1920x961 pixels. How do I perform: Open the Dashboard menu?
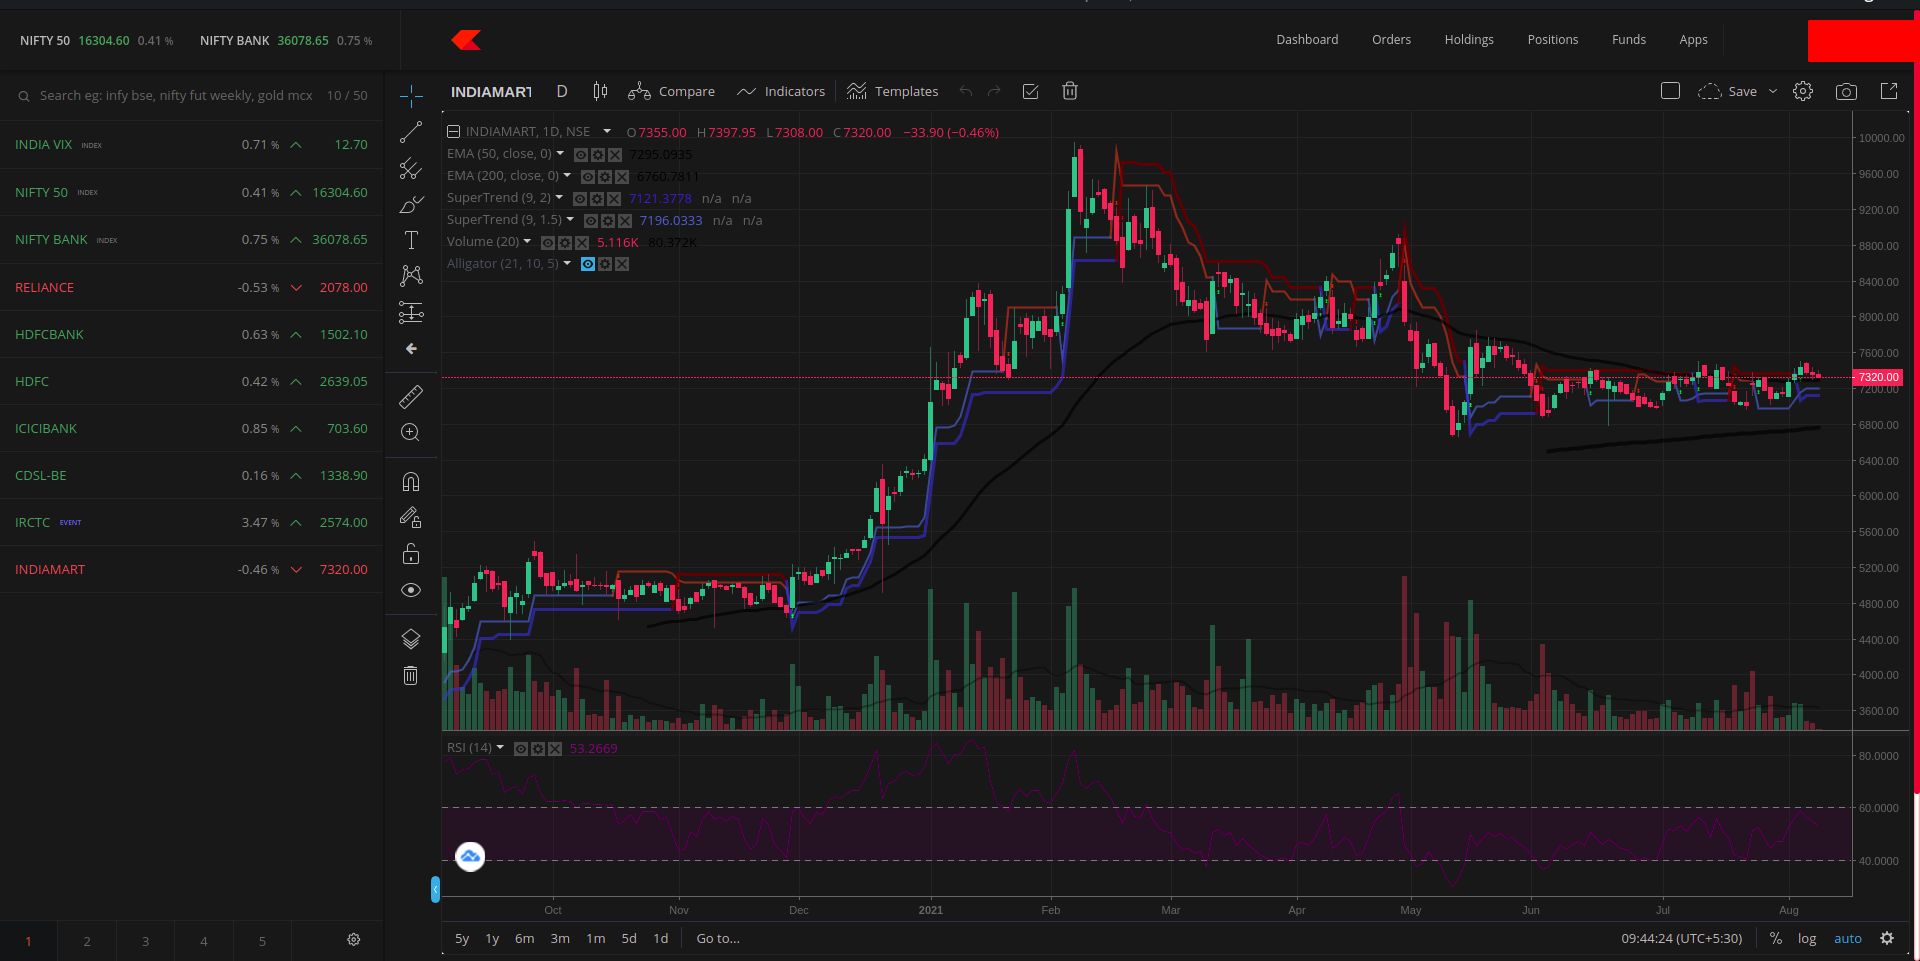pyautogui.click(x=1307, y=39)
